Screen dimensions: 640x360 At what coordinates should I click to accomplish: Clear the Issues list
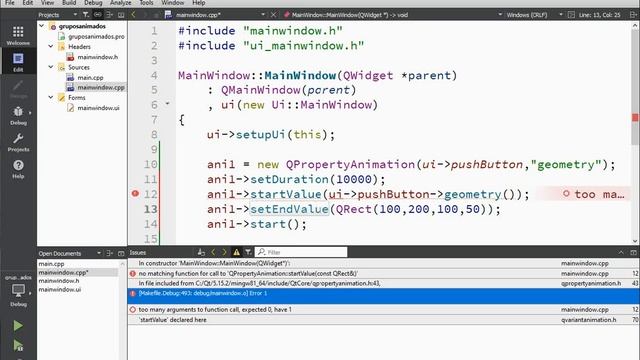click(x=201, y=252)
